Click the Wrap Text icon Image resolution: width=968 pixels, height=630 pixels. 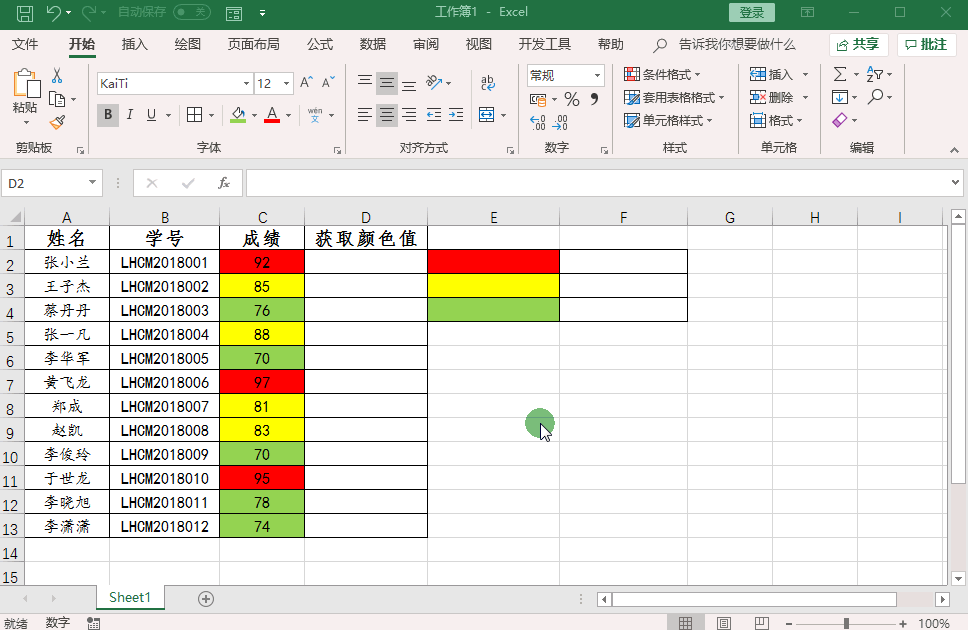tap(488, 83)
